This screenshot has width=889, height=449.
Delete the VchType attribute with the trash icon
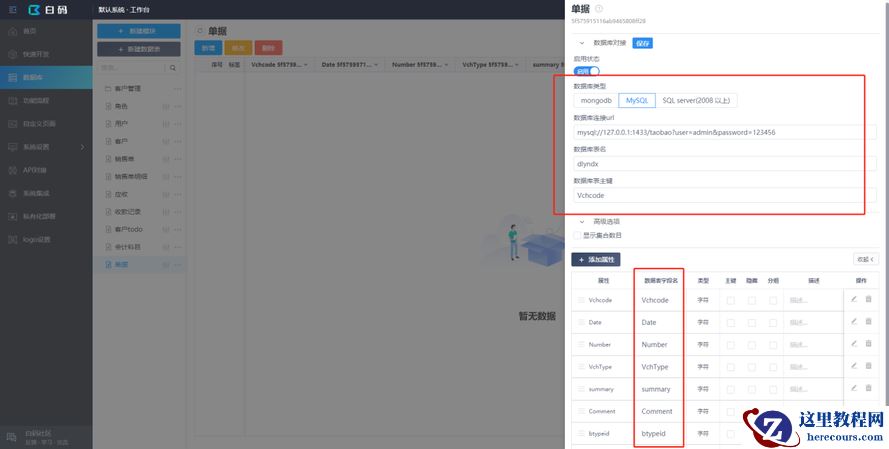[x=868, y=366]
